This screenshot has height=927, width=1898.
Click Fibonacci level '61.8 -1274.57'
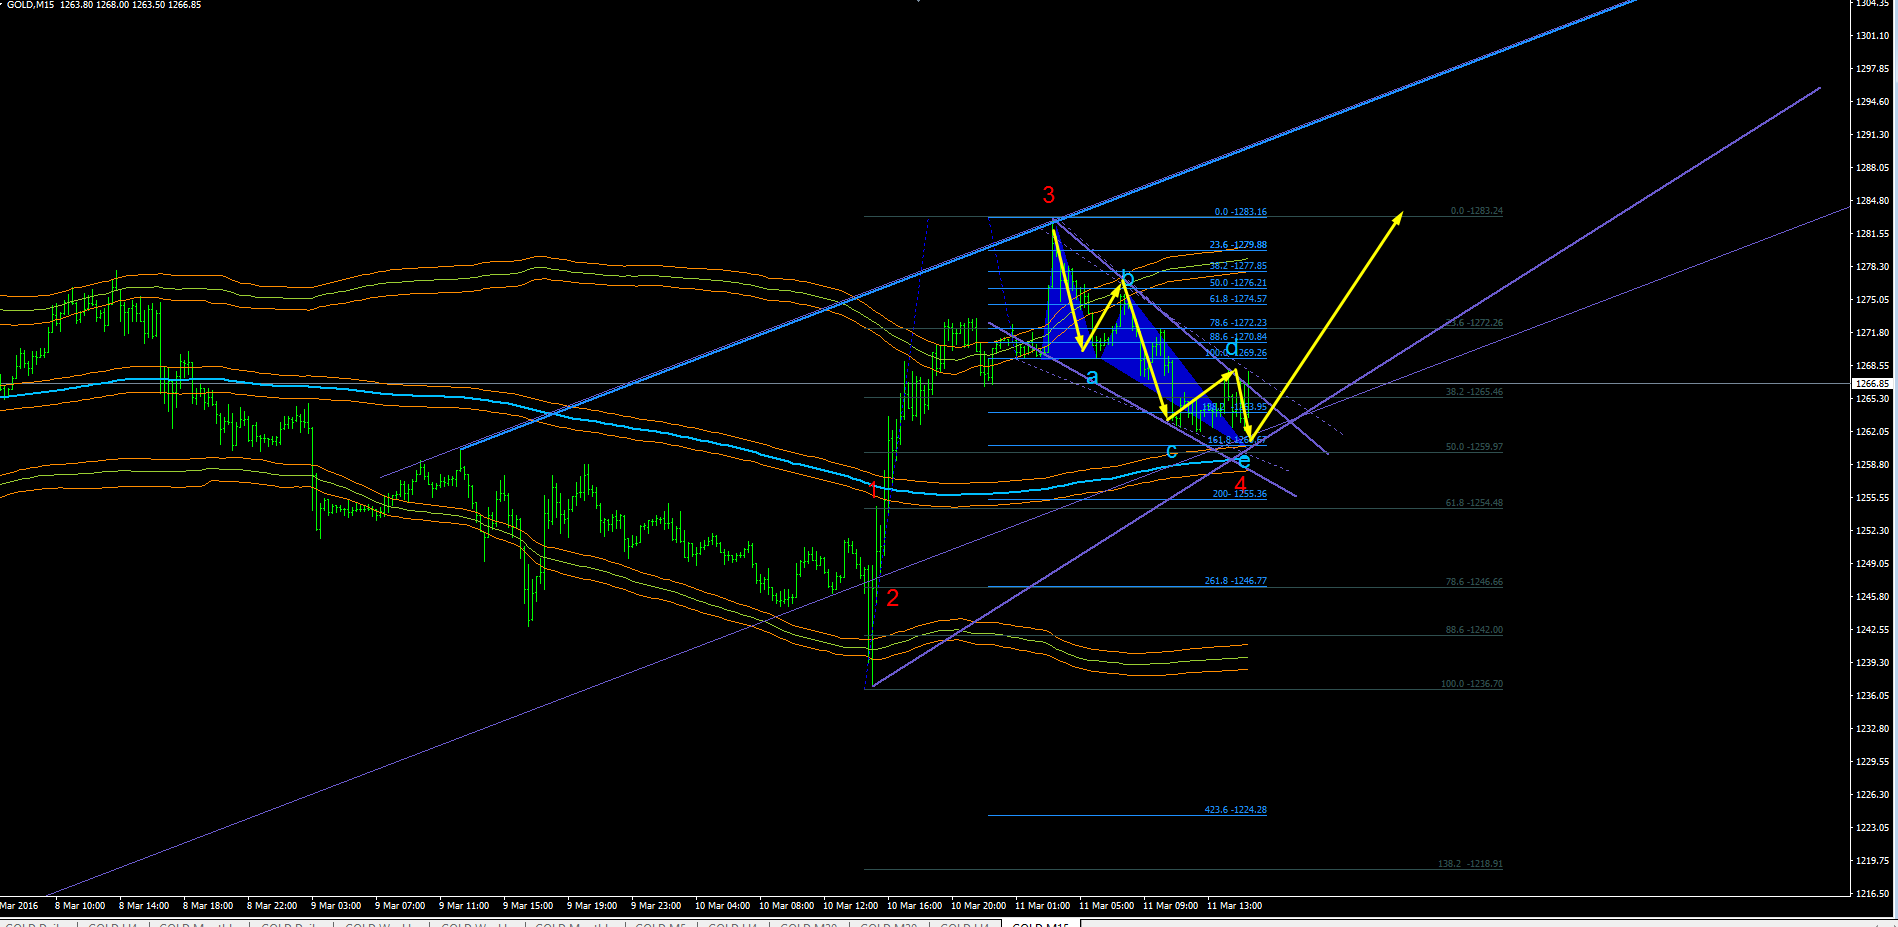pyautogui.click(x=1238, y=299)
